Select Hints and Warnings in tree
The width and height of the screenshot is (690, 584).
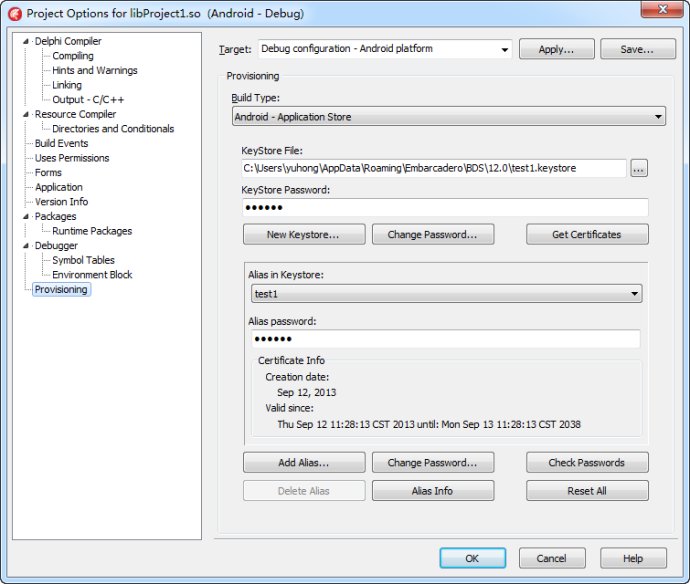[95, 70]
